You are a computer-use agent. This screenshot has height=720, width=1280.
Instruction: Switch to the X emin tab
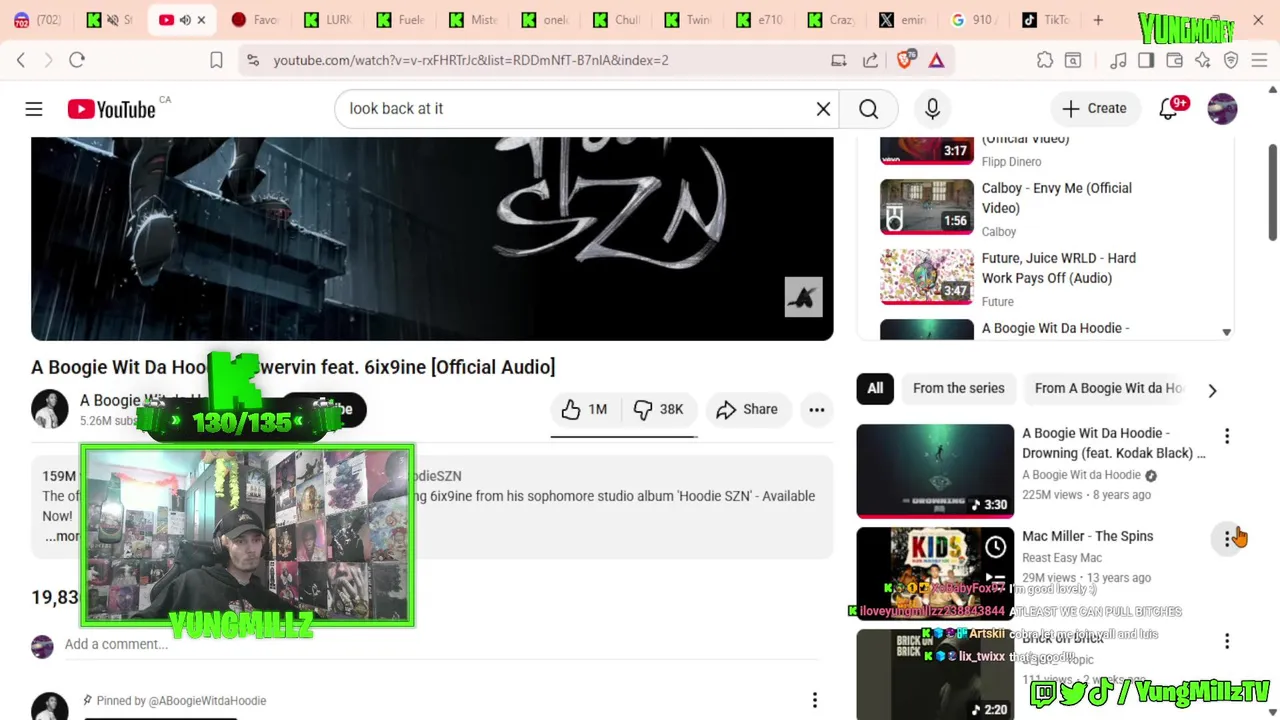pyautogui.click(x=902, y=20)
